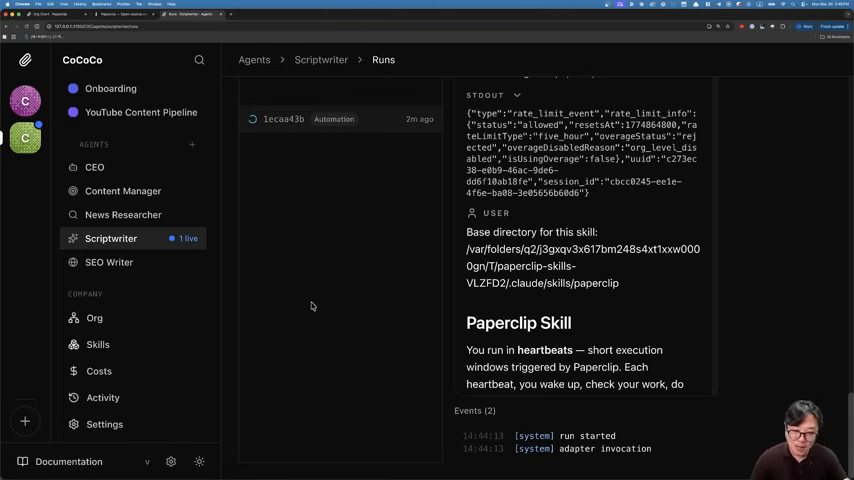Viewport: 854px width, 480px height.
Task: Open the gear icon next to Documentation
Action: click(x=171, y=462)
